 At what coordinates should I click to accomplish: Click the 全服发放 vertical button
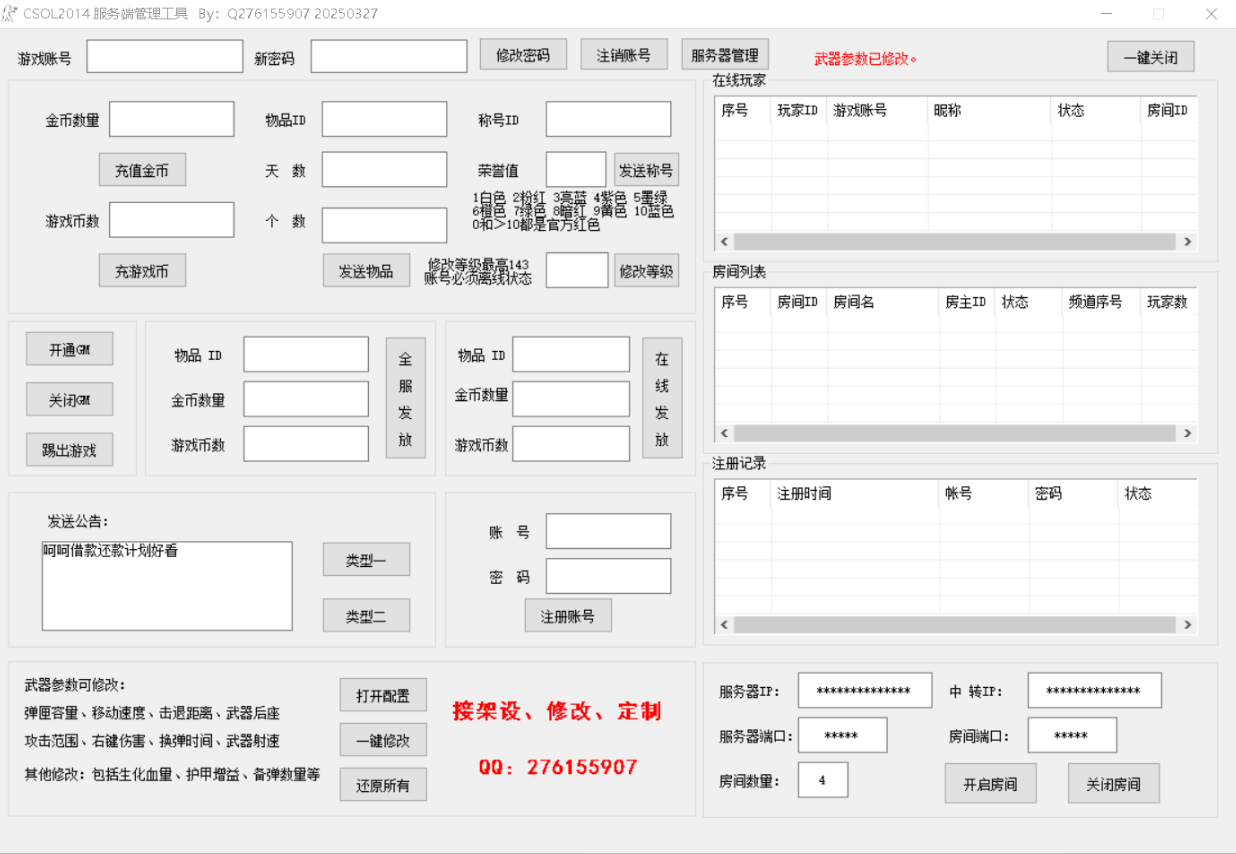[406, 398]
